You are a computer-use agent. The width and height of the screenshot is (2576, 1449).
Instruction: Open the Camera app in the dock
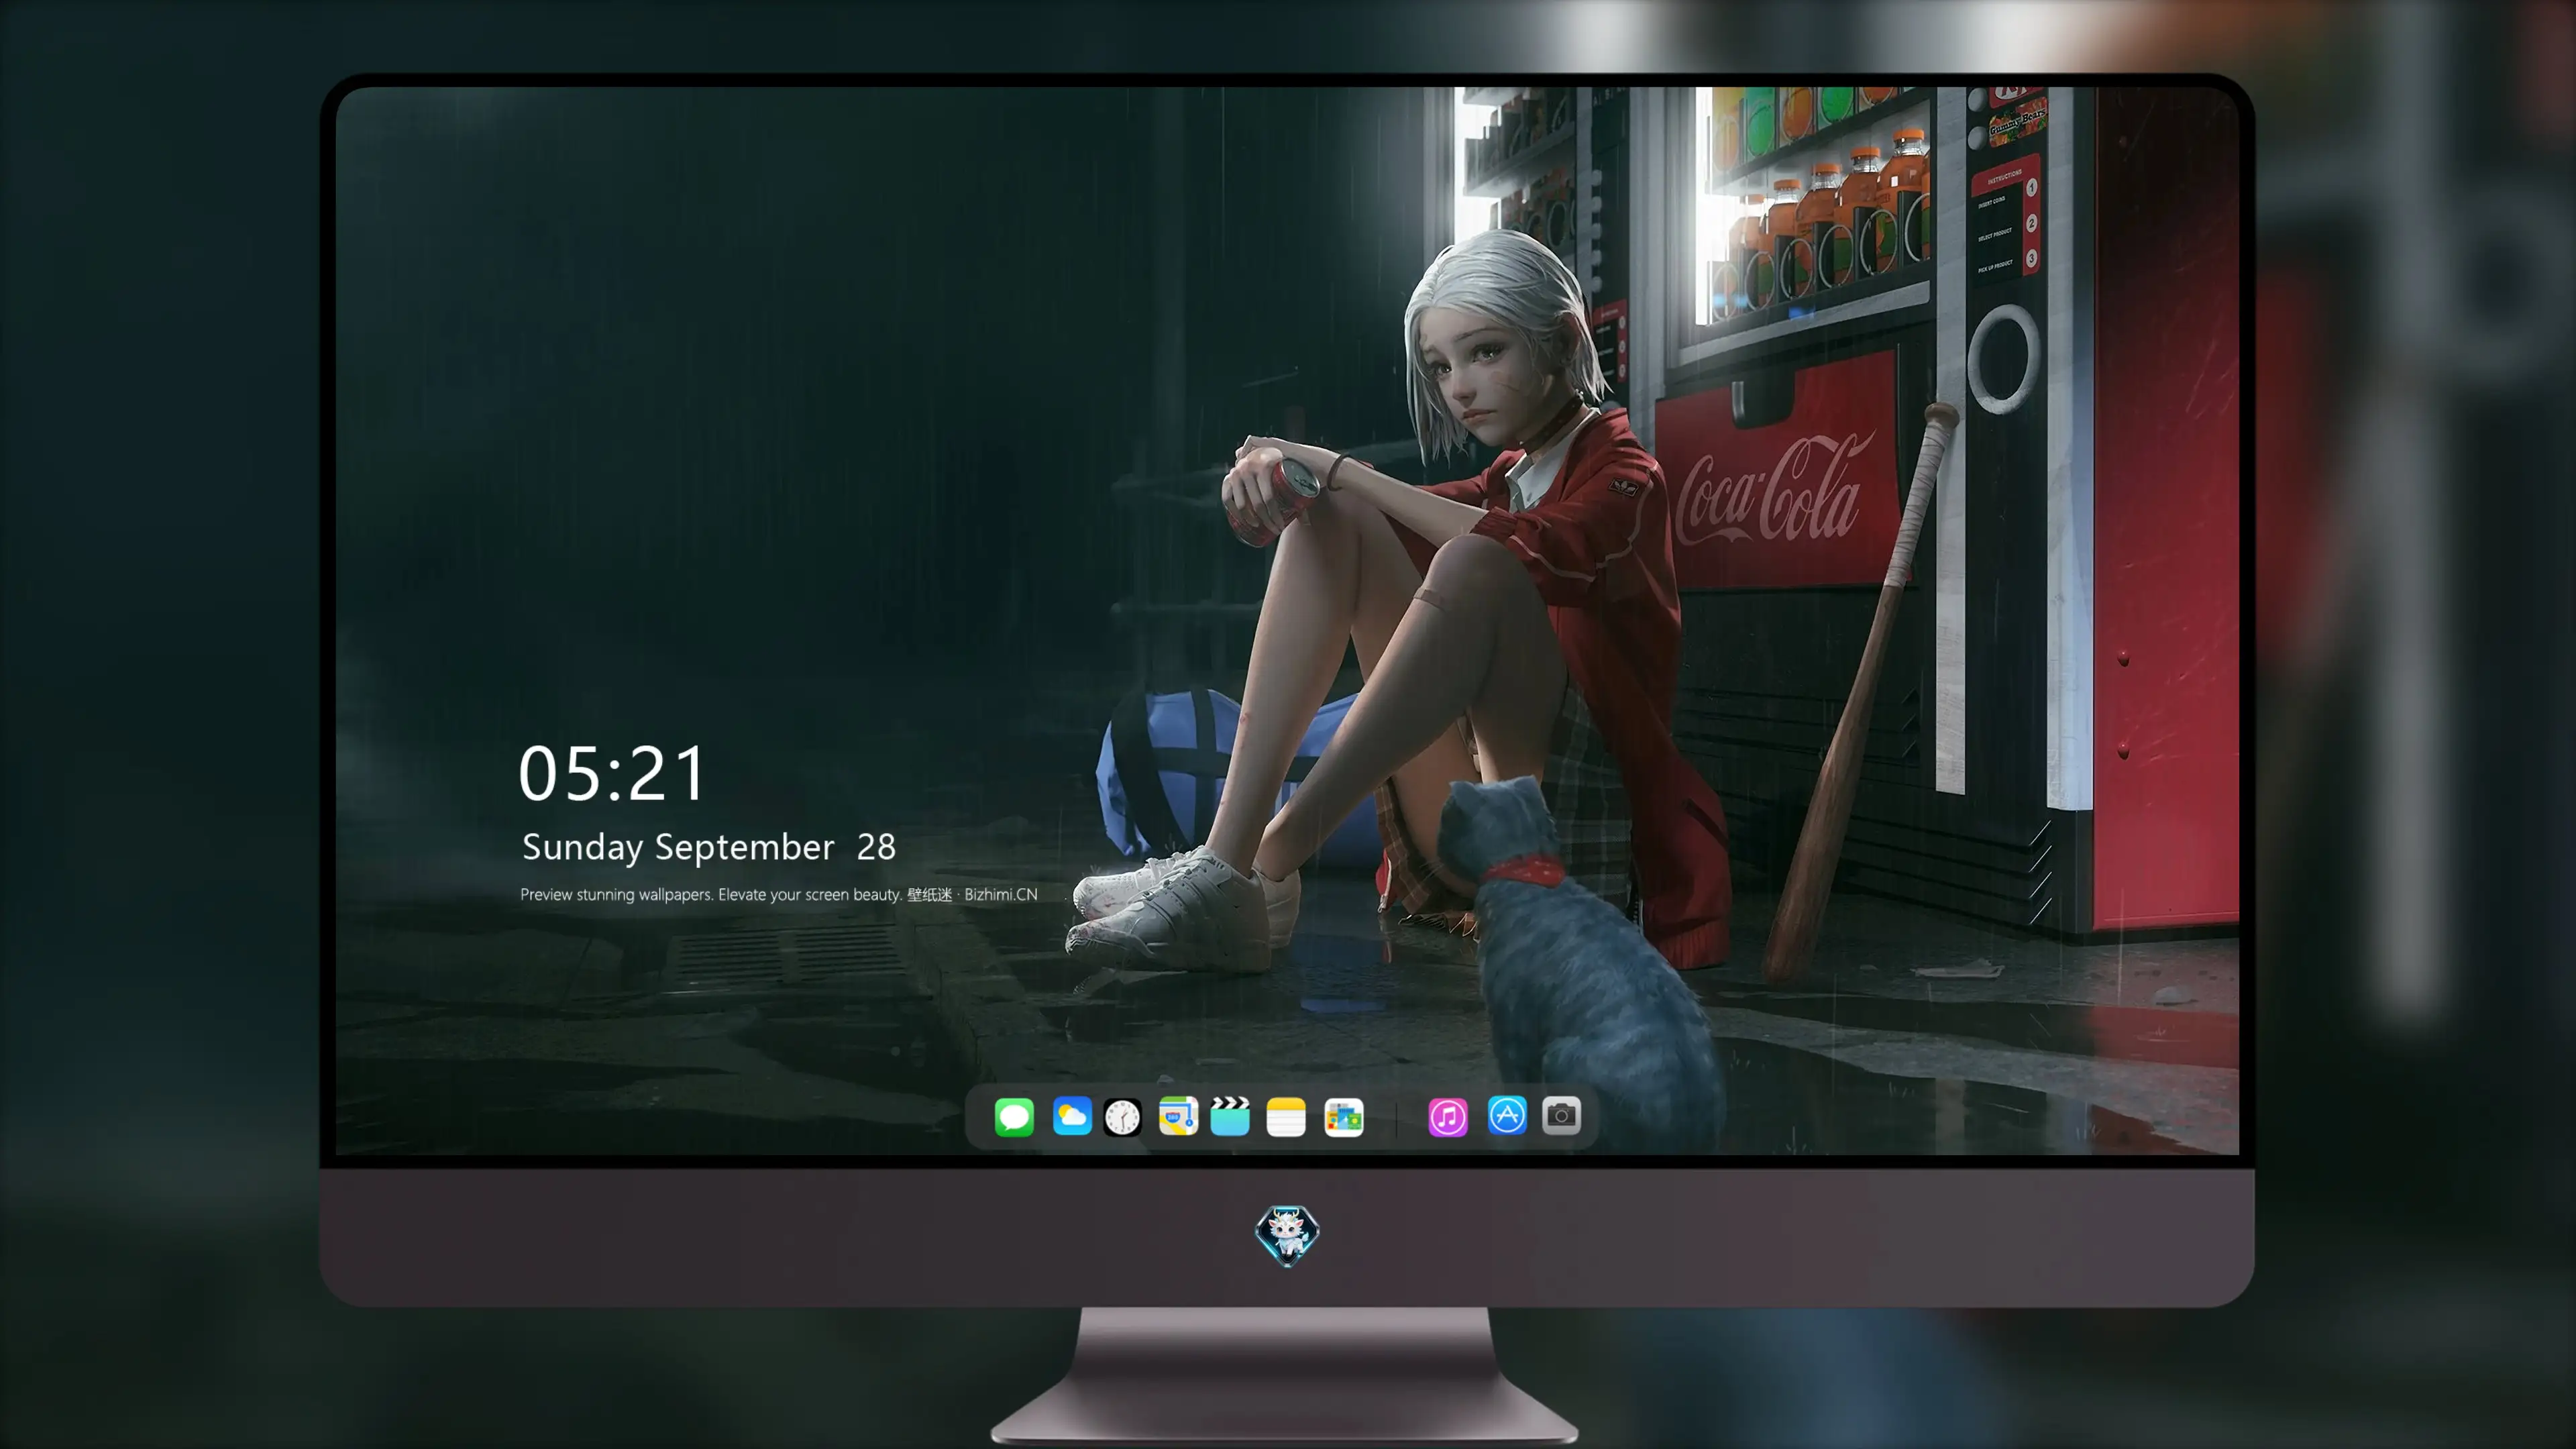click(x=1561, y=1116)
